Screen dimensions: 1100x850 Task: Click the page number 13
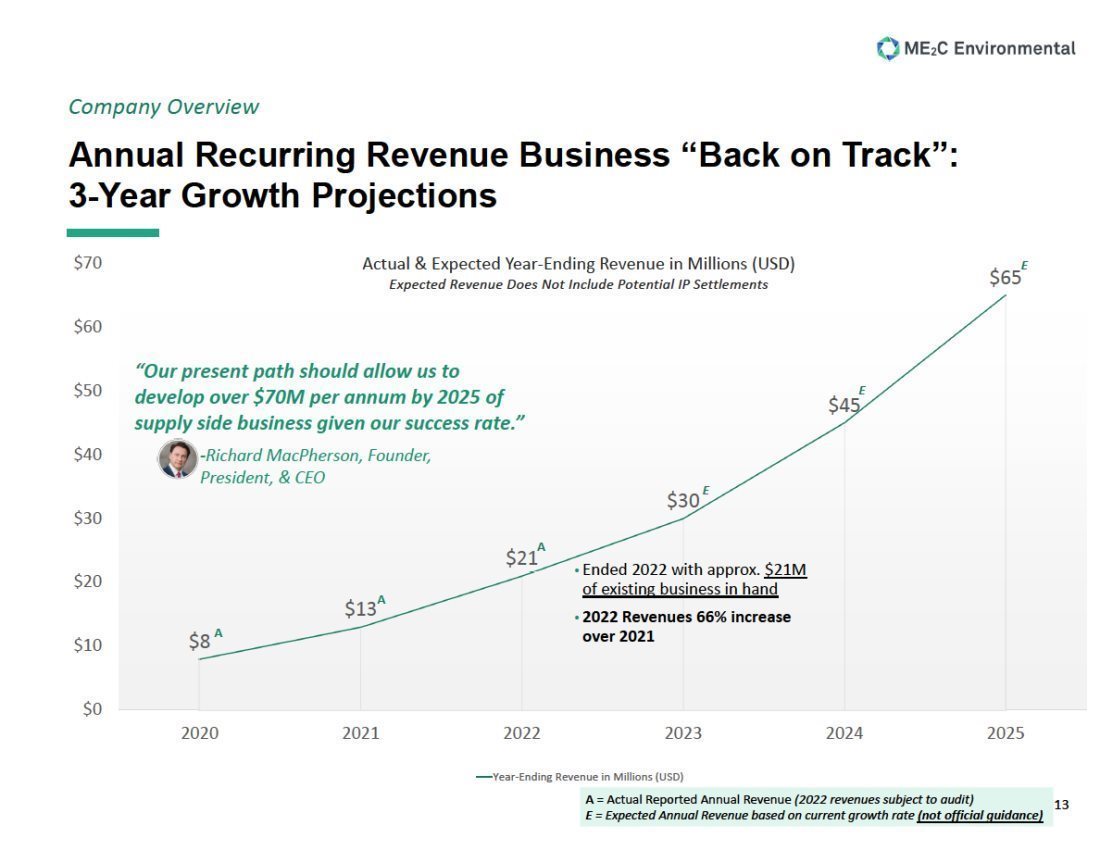1061,805
